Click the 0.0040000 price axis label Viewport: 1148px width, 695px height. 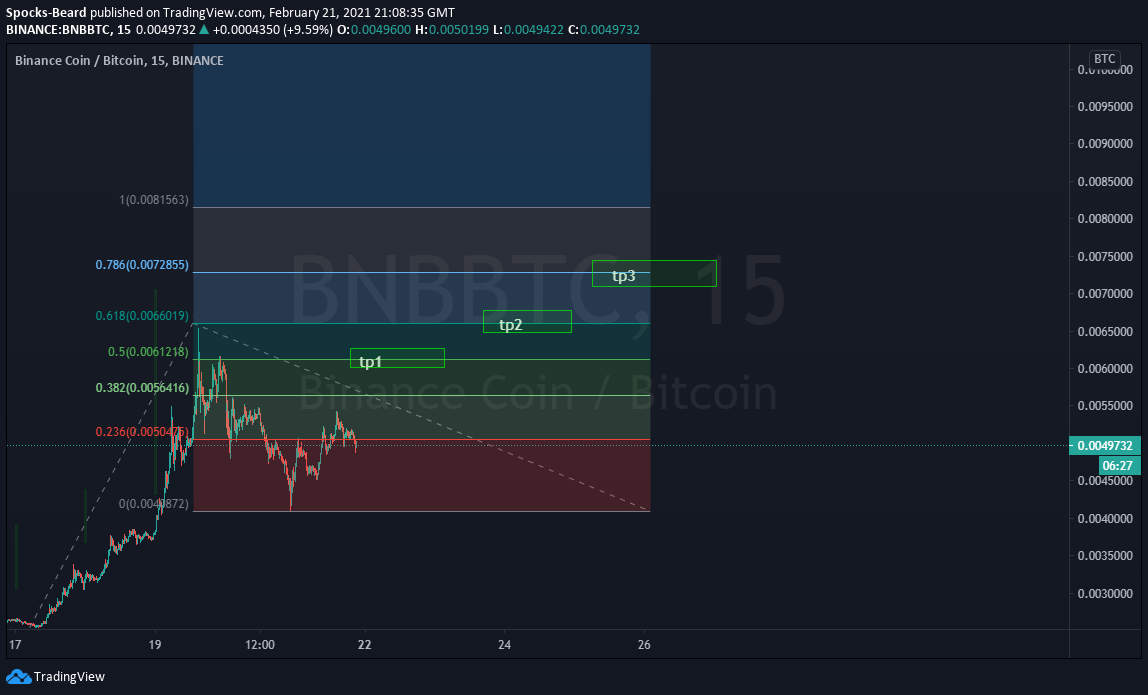click(1105, 519)
